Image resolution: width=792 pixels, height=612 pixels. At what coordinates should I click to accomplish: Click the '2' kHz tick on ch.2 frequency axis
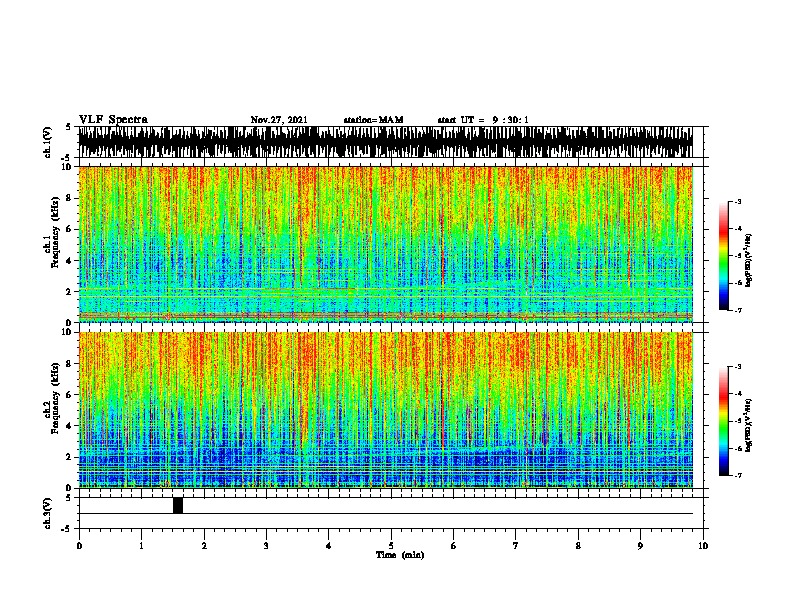[x=70, y=457]
